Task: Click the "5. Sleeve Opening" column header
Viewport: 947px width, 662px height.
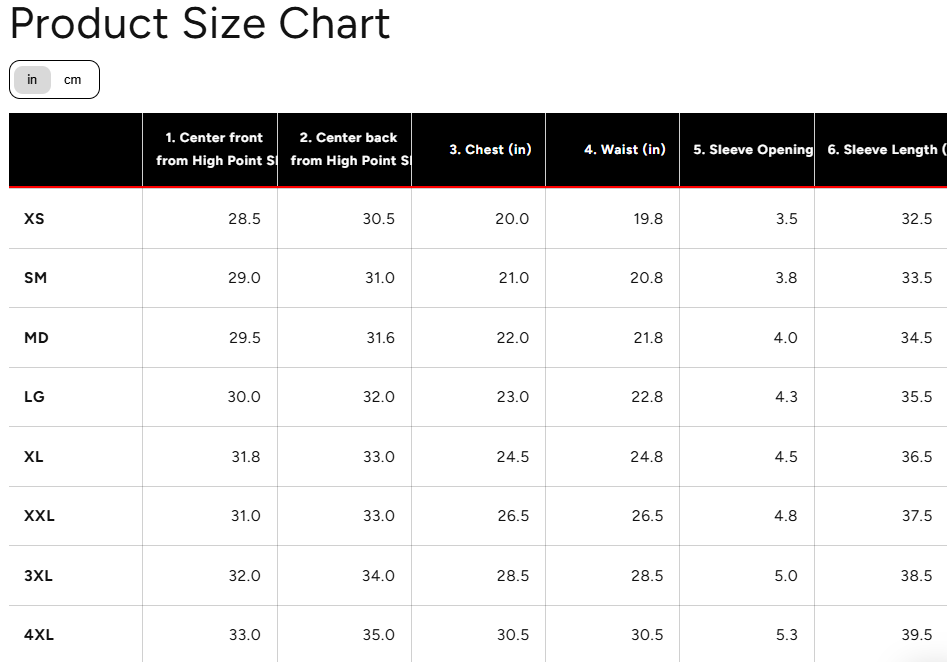Action: click(x=752, y=149)
